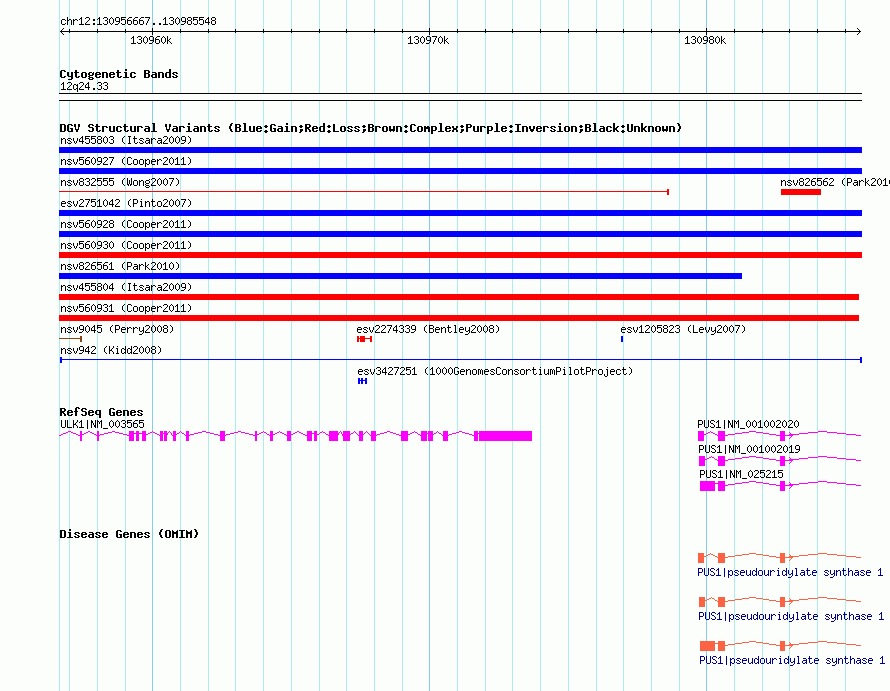Image resolution: width=890 pixels, height=691 pixels.
Task: Select the blue bar under nsv560928
Action: (460, 234)
